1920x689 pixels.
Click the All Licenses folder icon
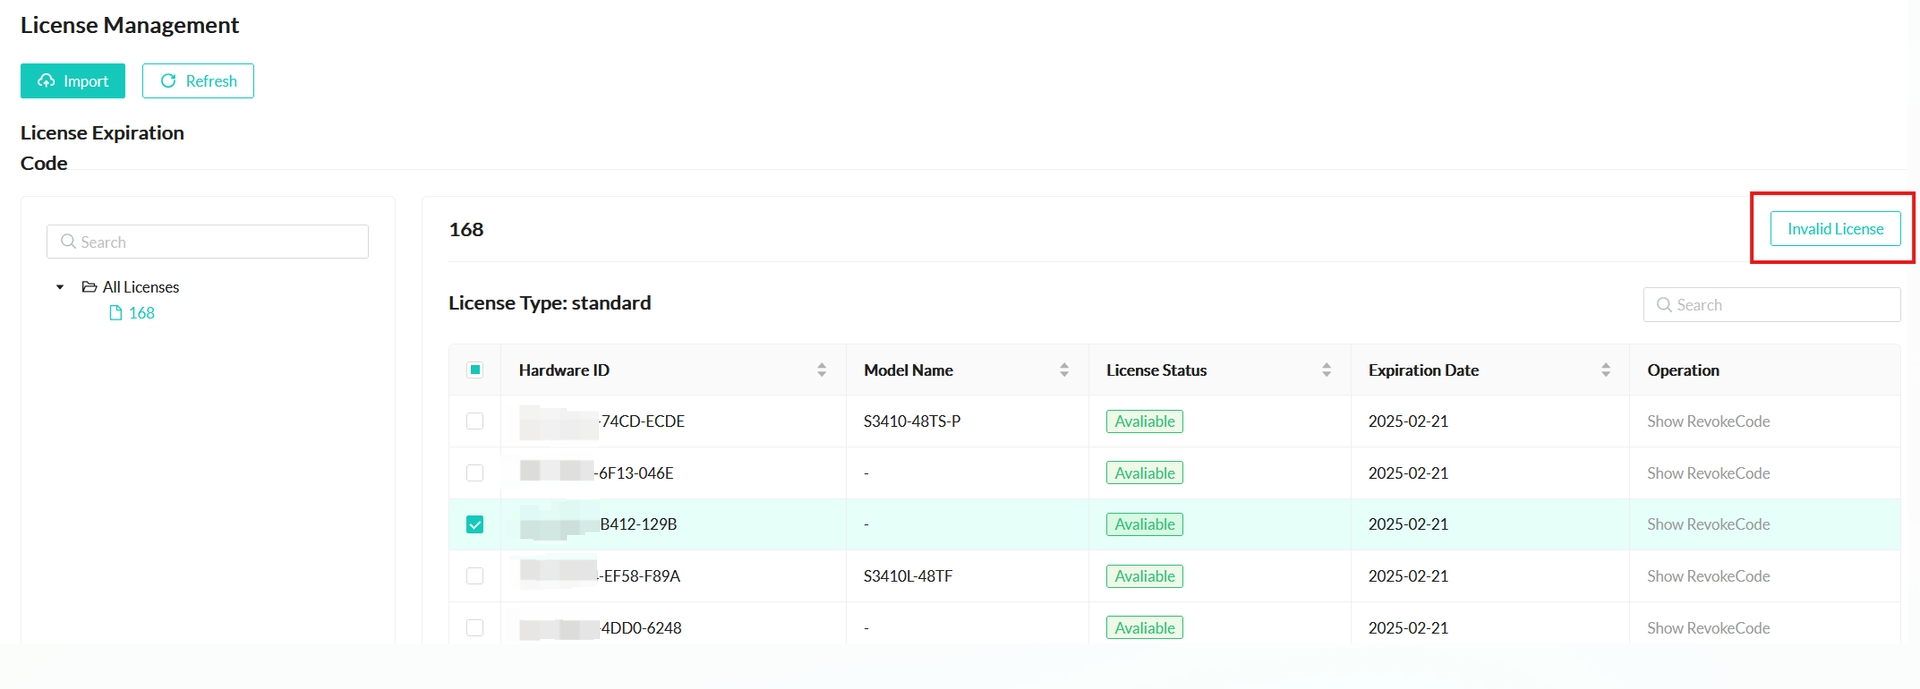point(89,287)
